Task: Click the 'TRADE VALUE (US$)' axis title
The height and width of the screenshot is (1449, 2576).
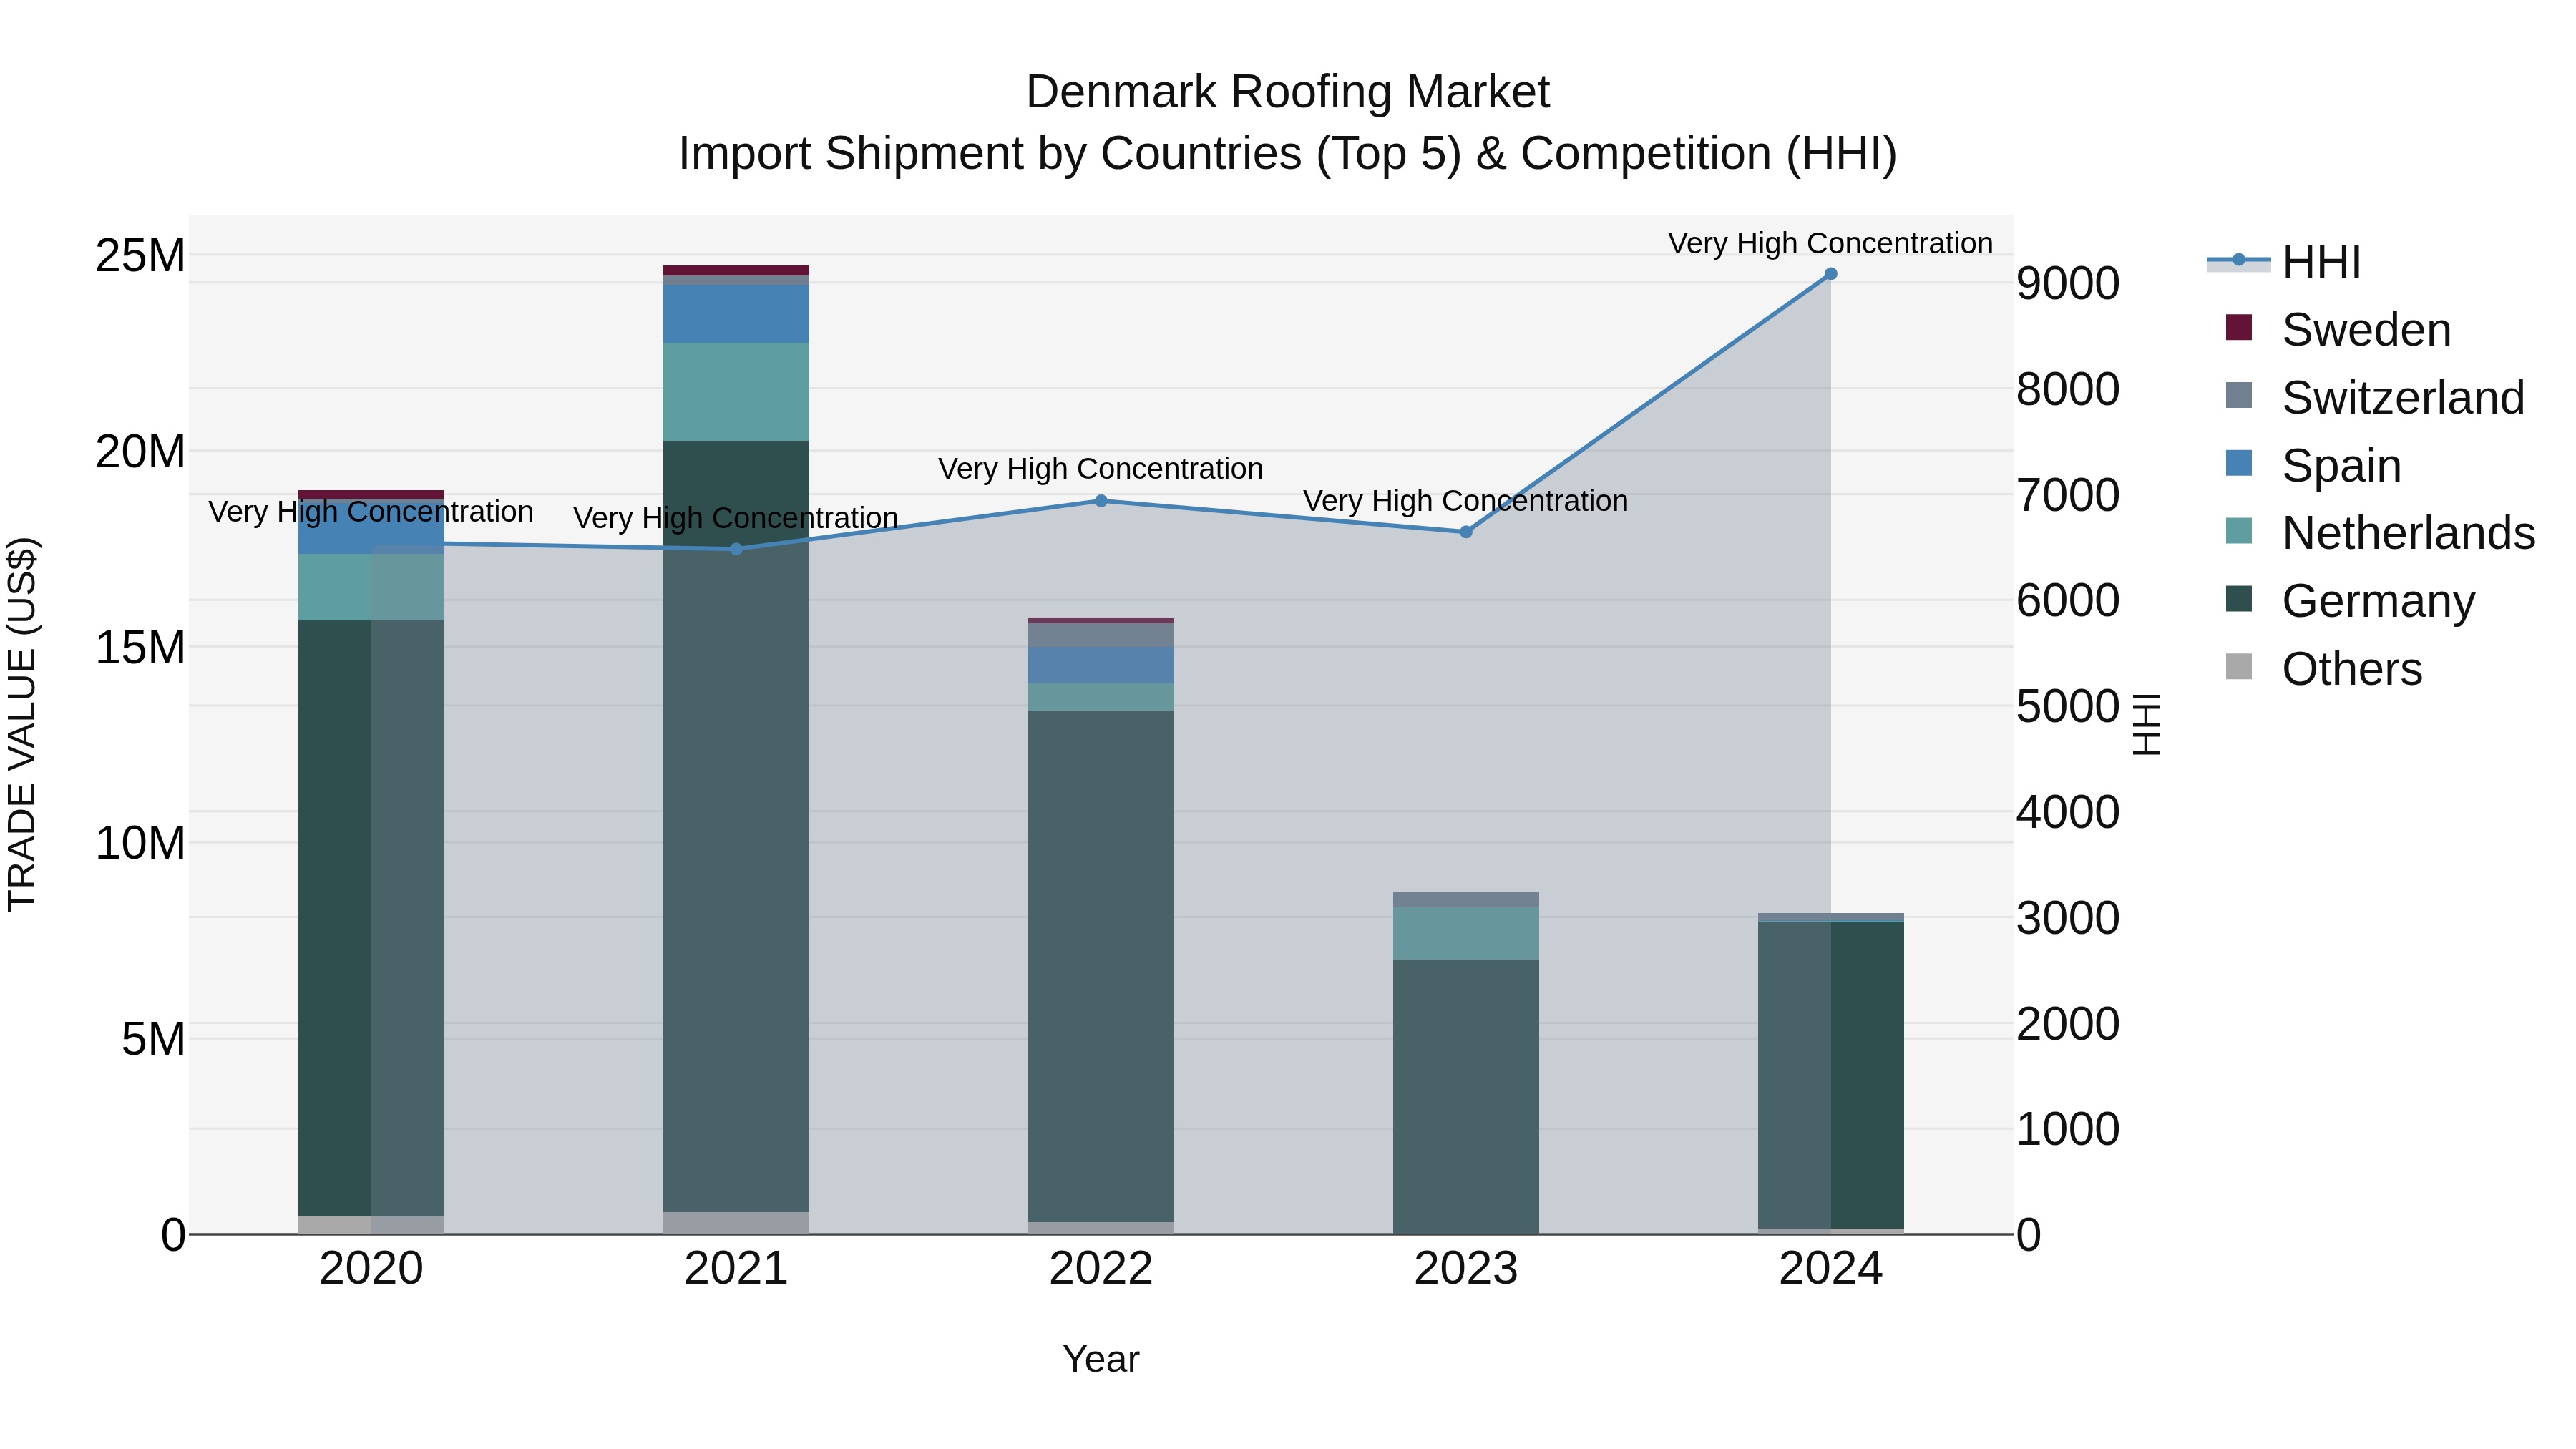Action: (22, 724)
